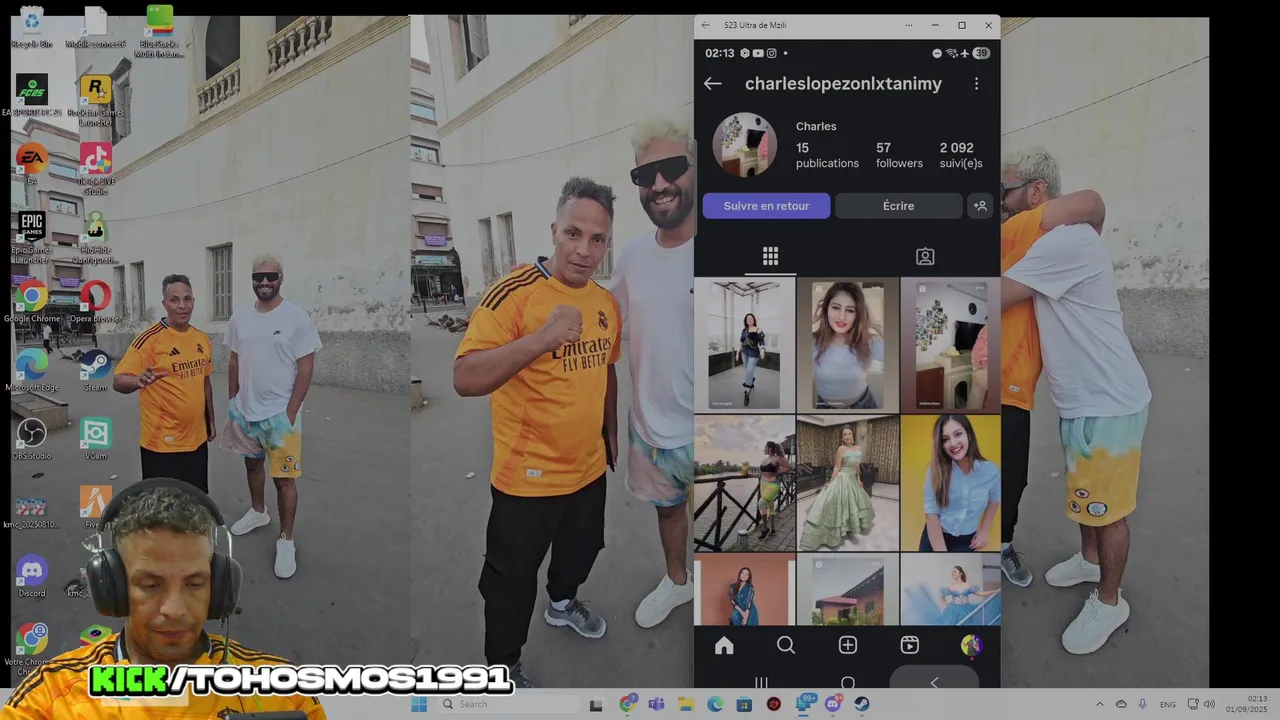This screenshot has width=1280, height=720.
Task: Expand the hidden system tray icons chevron
Action: pyautogui.click(x=1101, y=704)
